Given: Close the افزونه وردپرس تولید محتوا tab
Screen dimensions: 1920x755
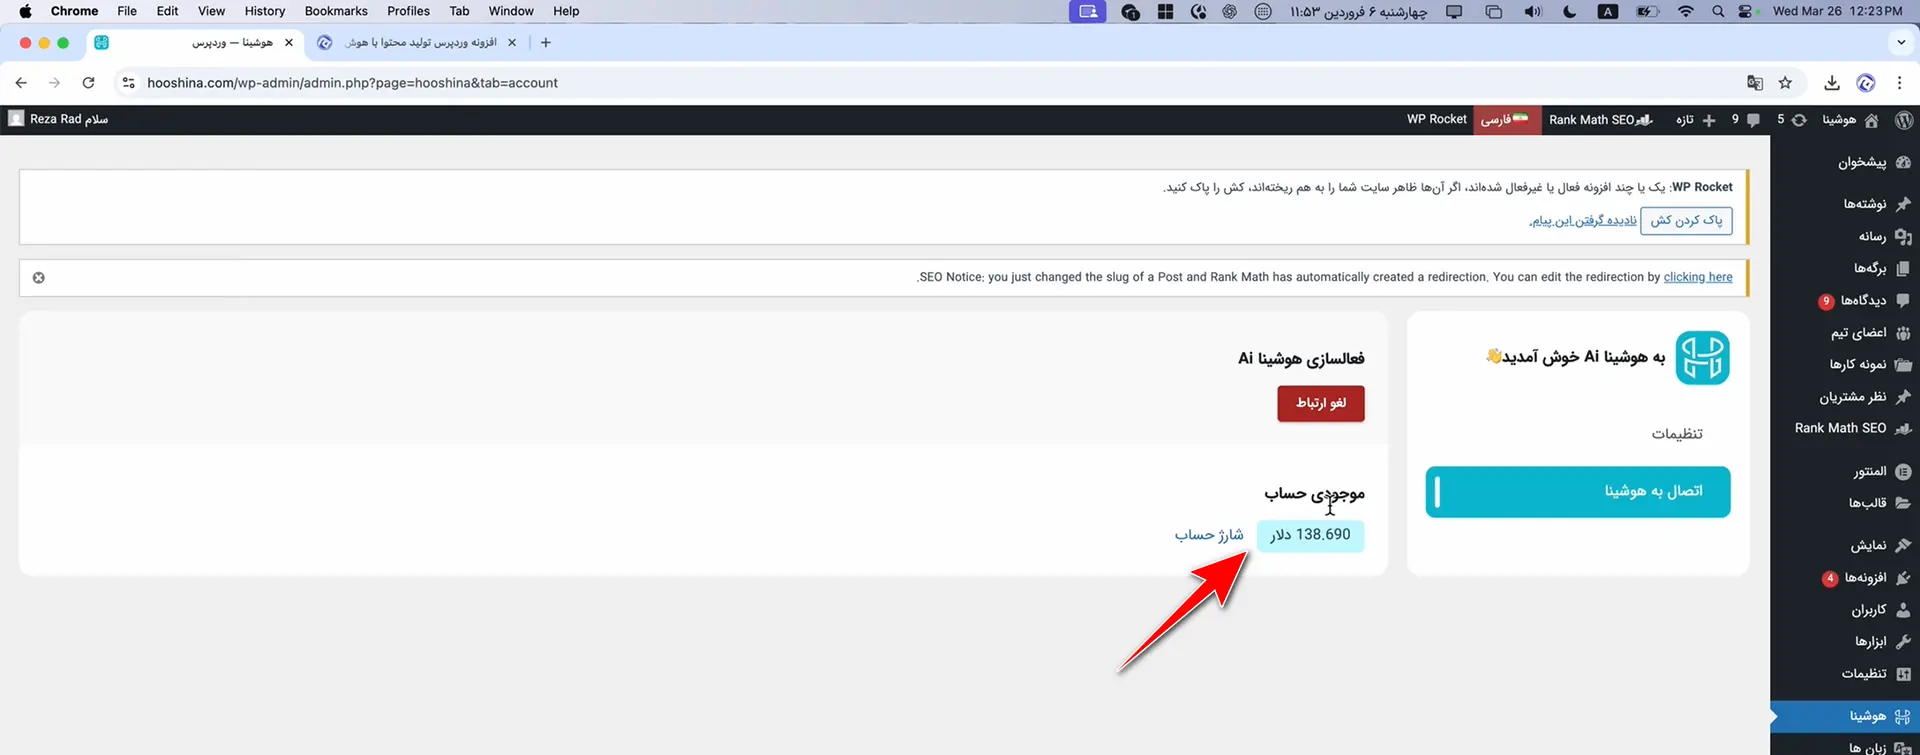Looking at the screenshot, I should pyautogui.click(x=512, y=42).
